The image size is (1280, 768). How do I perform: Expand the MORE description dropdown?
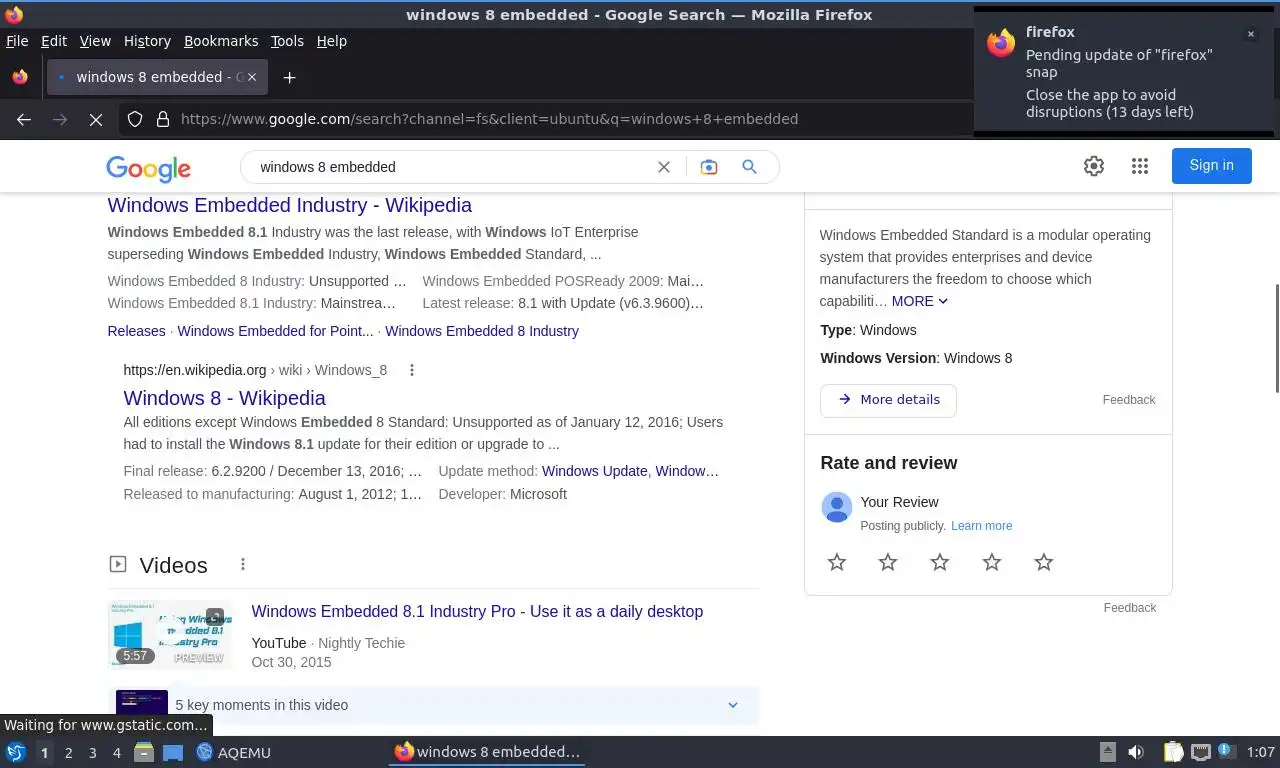[x=920, y=301]
